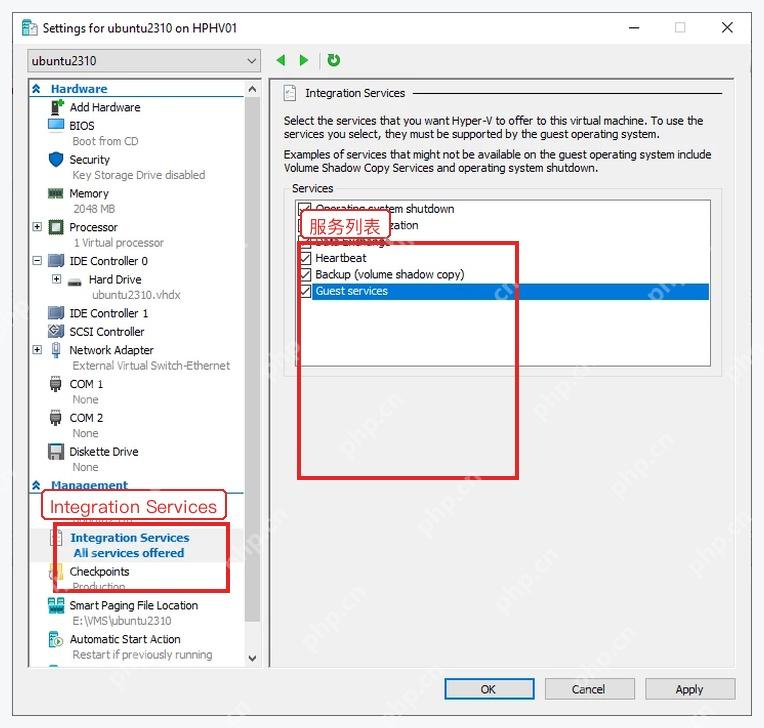
Task: Toggle the Backup (volume shadow copy) checkbox
Action: [306, 274]
